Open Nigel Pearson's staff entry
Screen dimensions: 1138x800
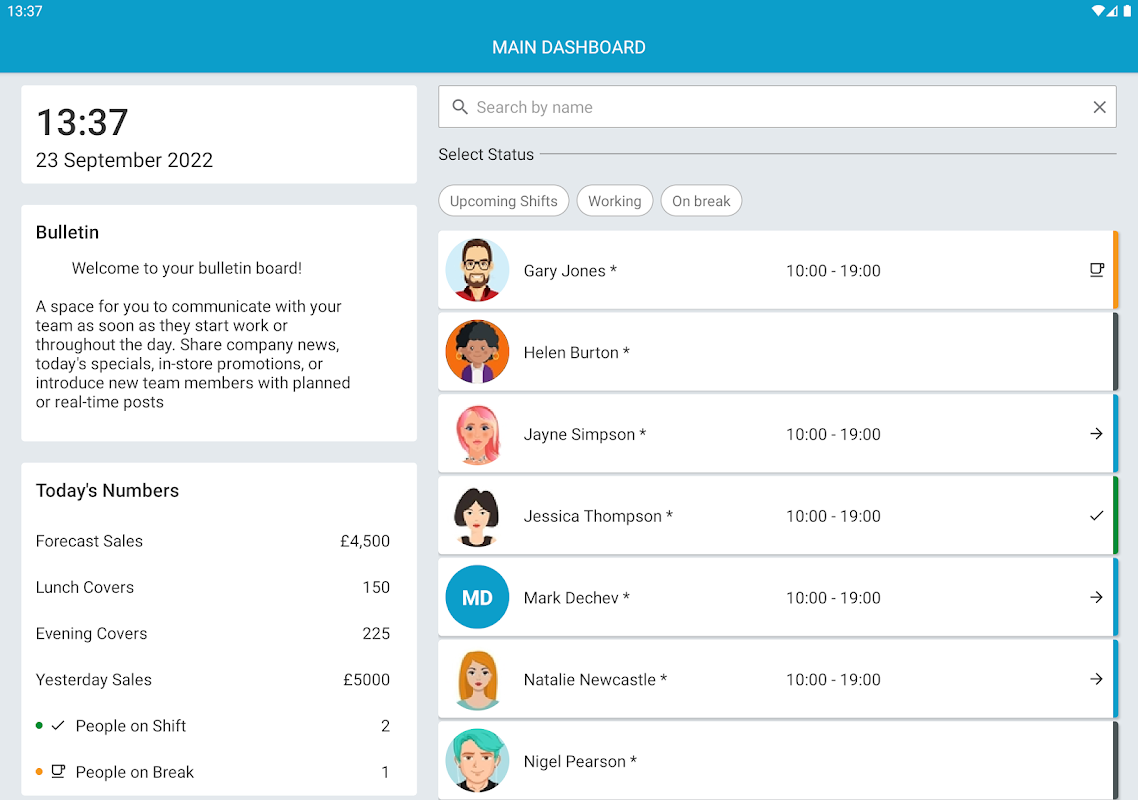778,760
